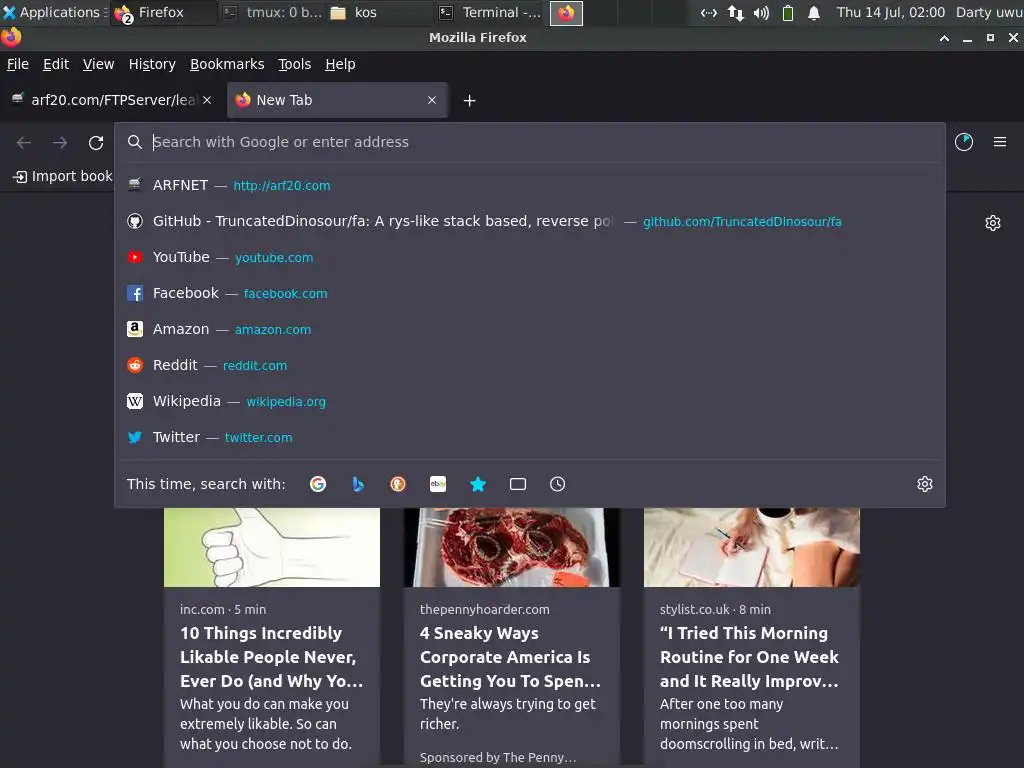Open inc.com thumbs-up article image
Screen dimensions: 1024x768
[x=272, y=547]
